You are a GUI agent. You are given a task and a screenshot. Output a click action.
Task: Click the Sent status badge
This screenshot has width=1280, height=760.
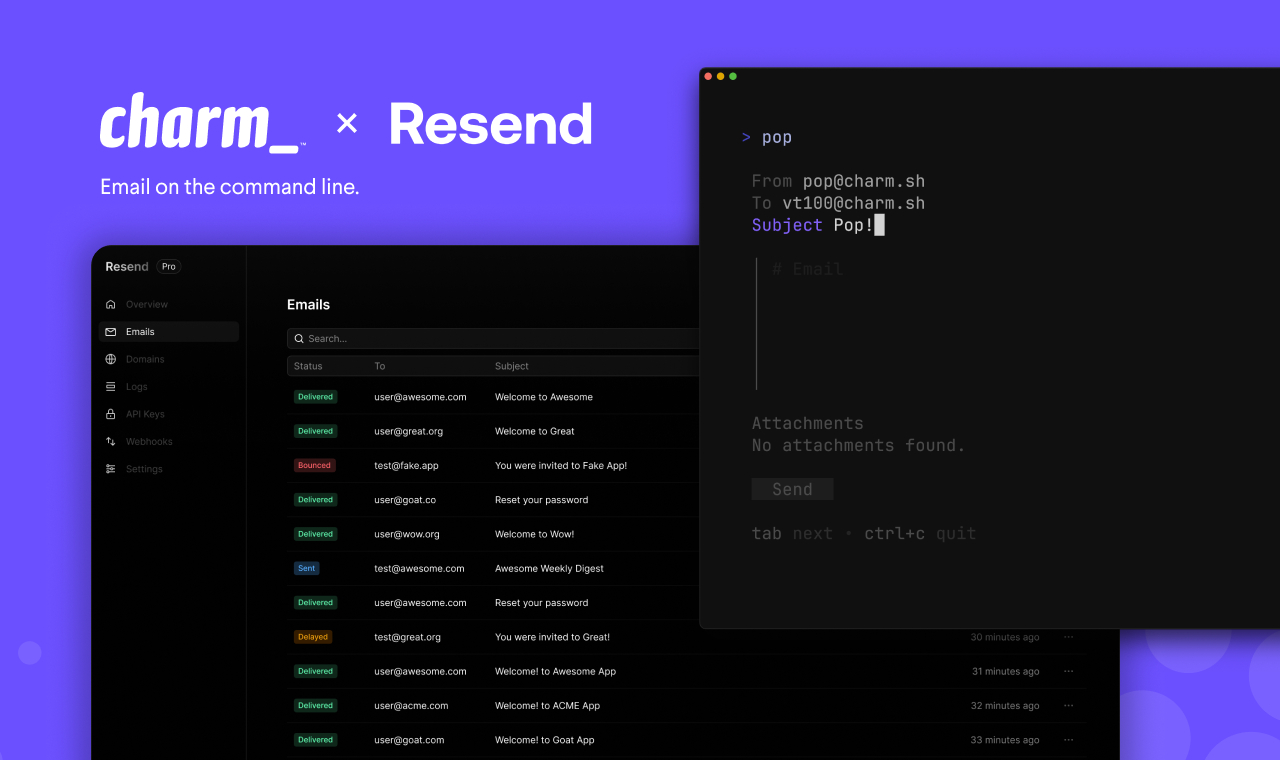click(306, 568)
